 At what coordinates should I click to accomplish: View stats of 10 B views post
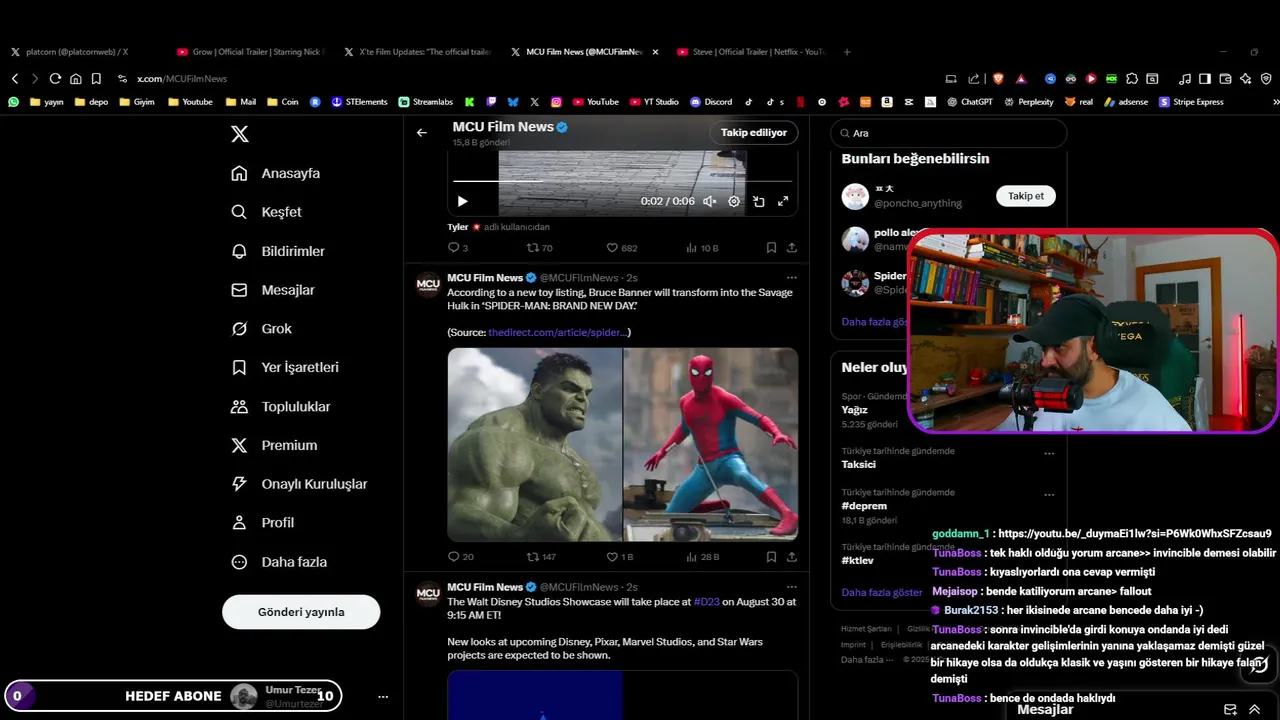click(702, 248)
